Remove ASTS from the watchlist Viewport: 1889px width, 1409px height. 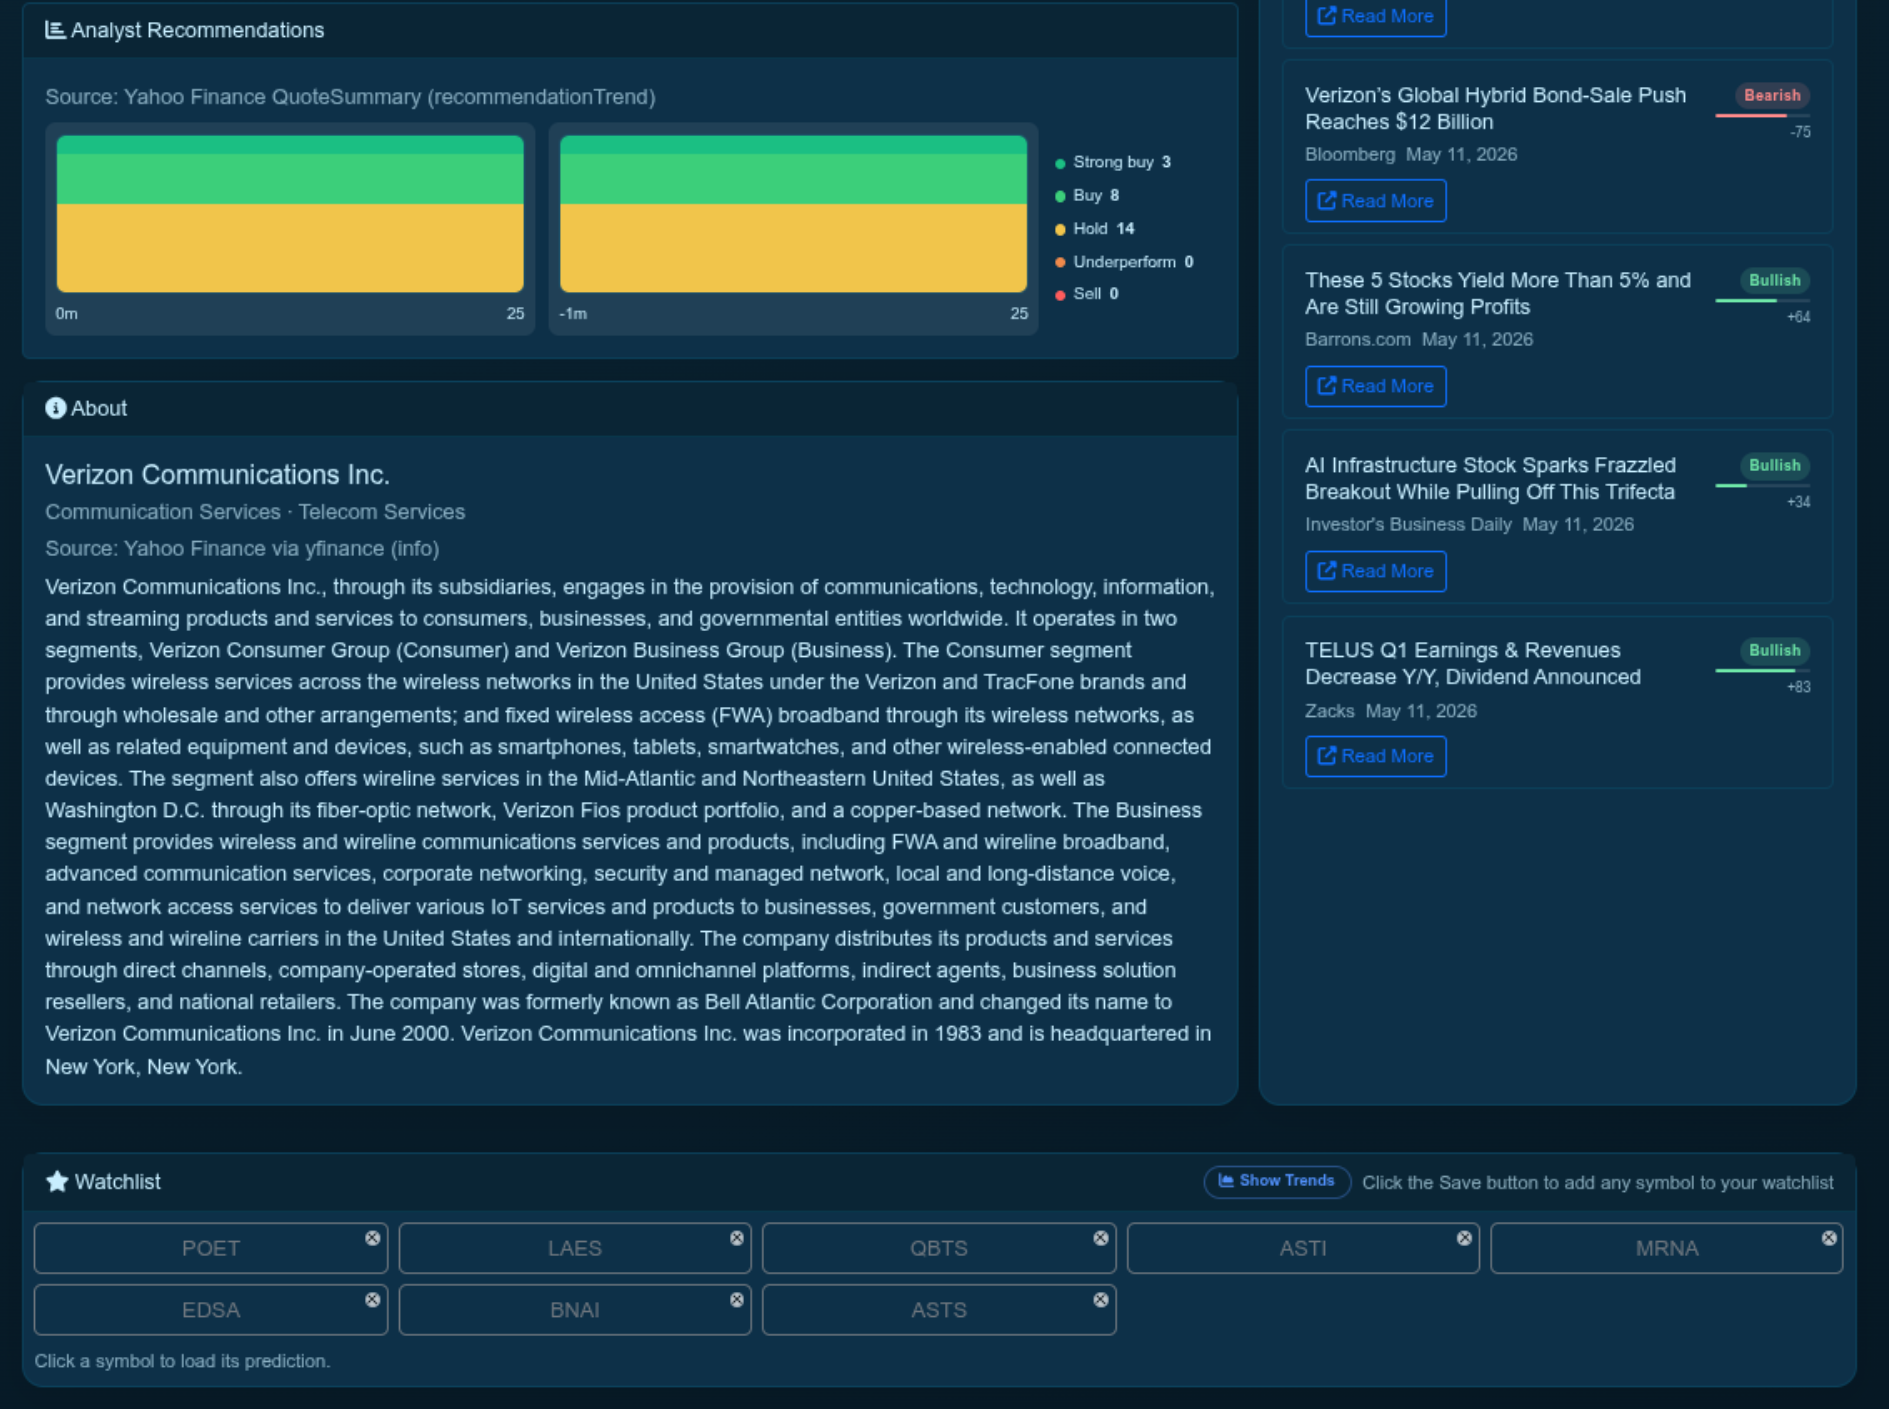tap(1101, 1300)
